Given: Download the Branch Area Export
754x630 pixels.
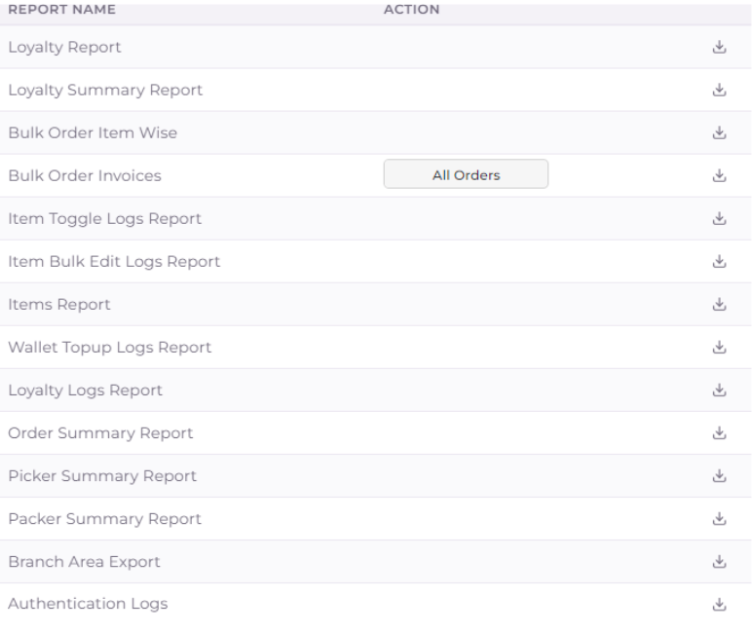Looking at the screenshot, I should click(717, 562).
